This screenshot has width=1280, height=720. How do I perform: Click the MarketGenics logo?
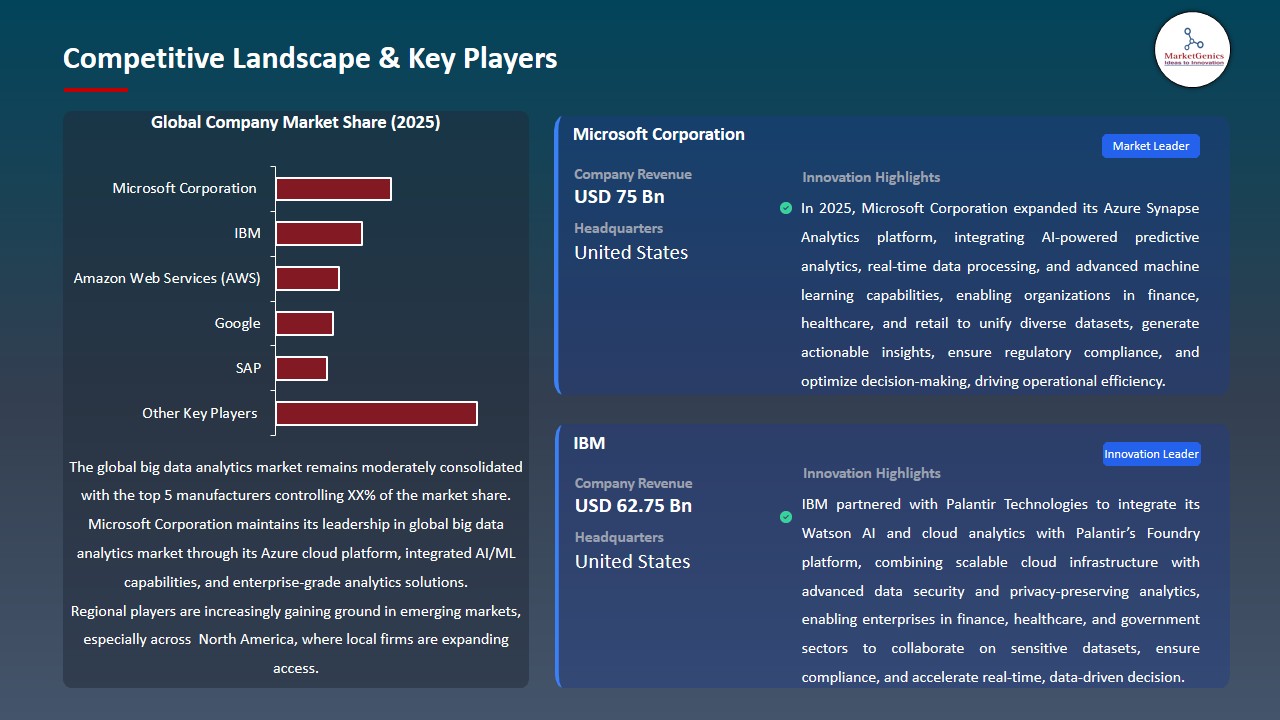click(x=1192, y=50)
